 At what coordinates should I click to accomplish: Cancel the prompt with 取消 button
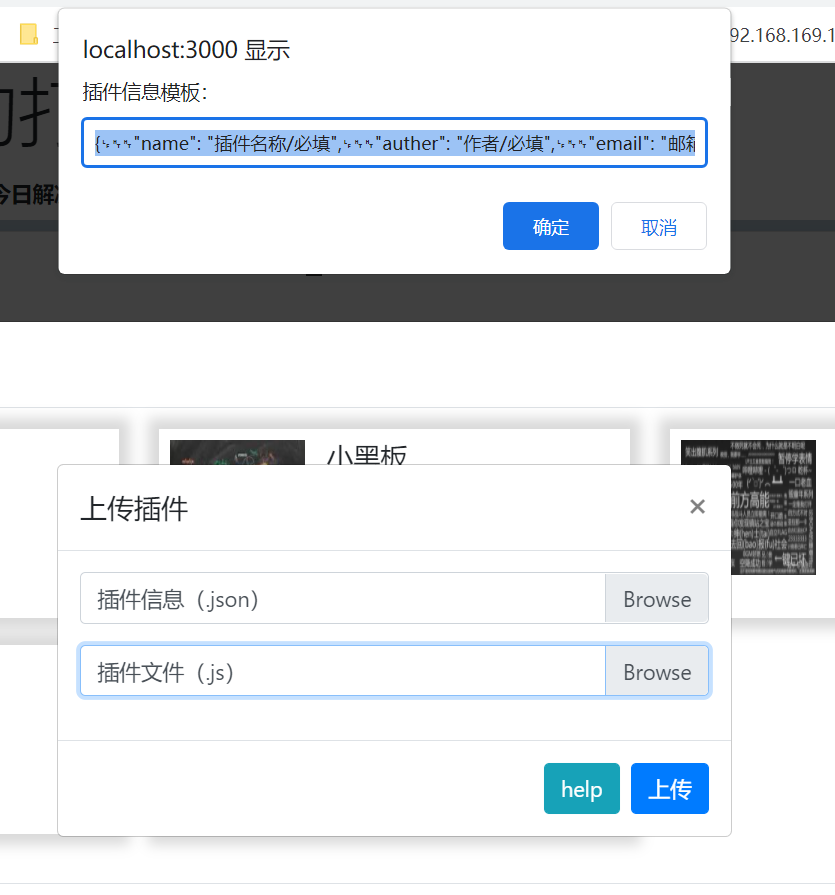pyautogui.click(x=659, y=226)
